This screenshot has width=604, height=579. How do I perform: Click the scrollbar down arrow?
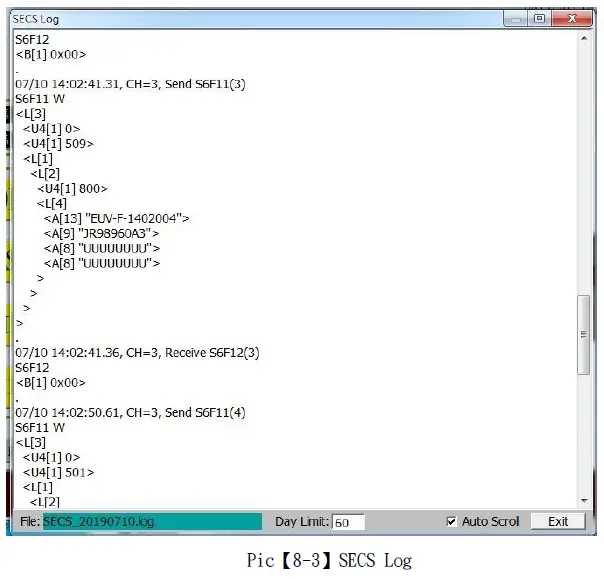pyautogui.click(x=584, y=500)
